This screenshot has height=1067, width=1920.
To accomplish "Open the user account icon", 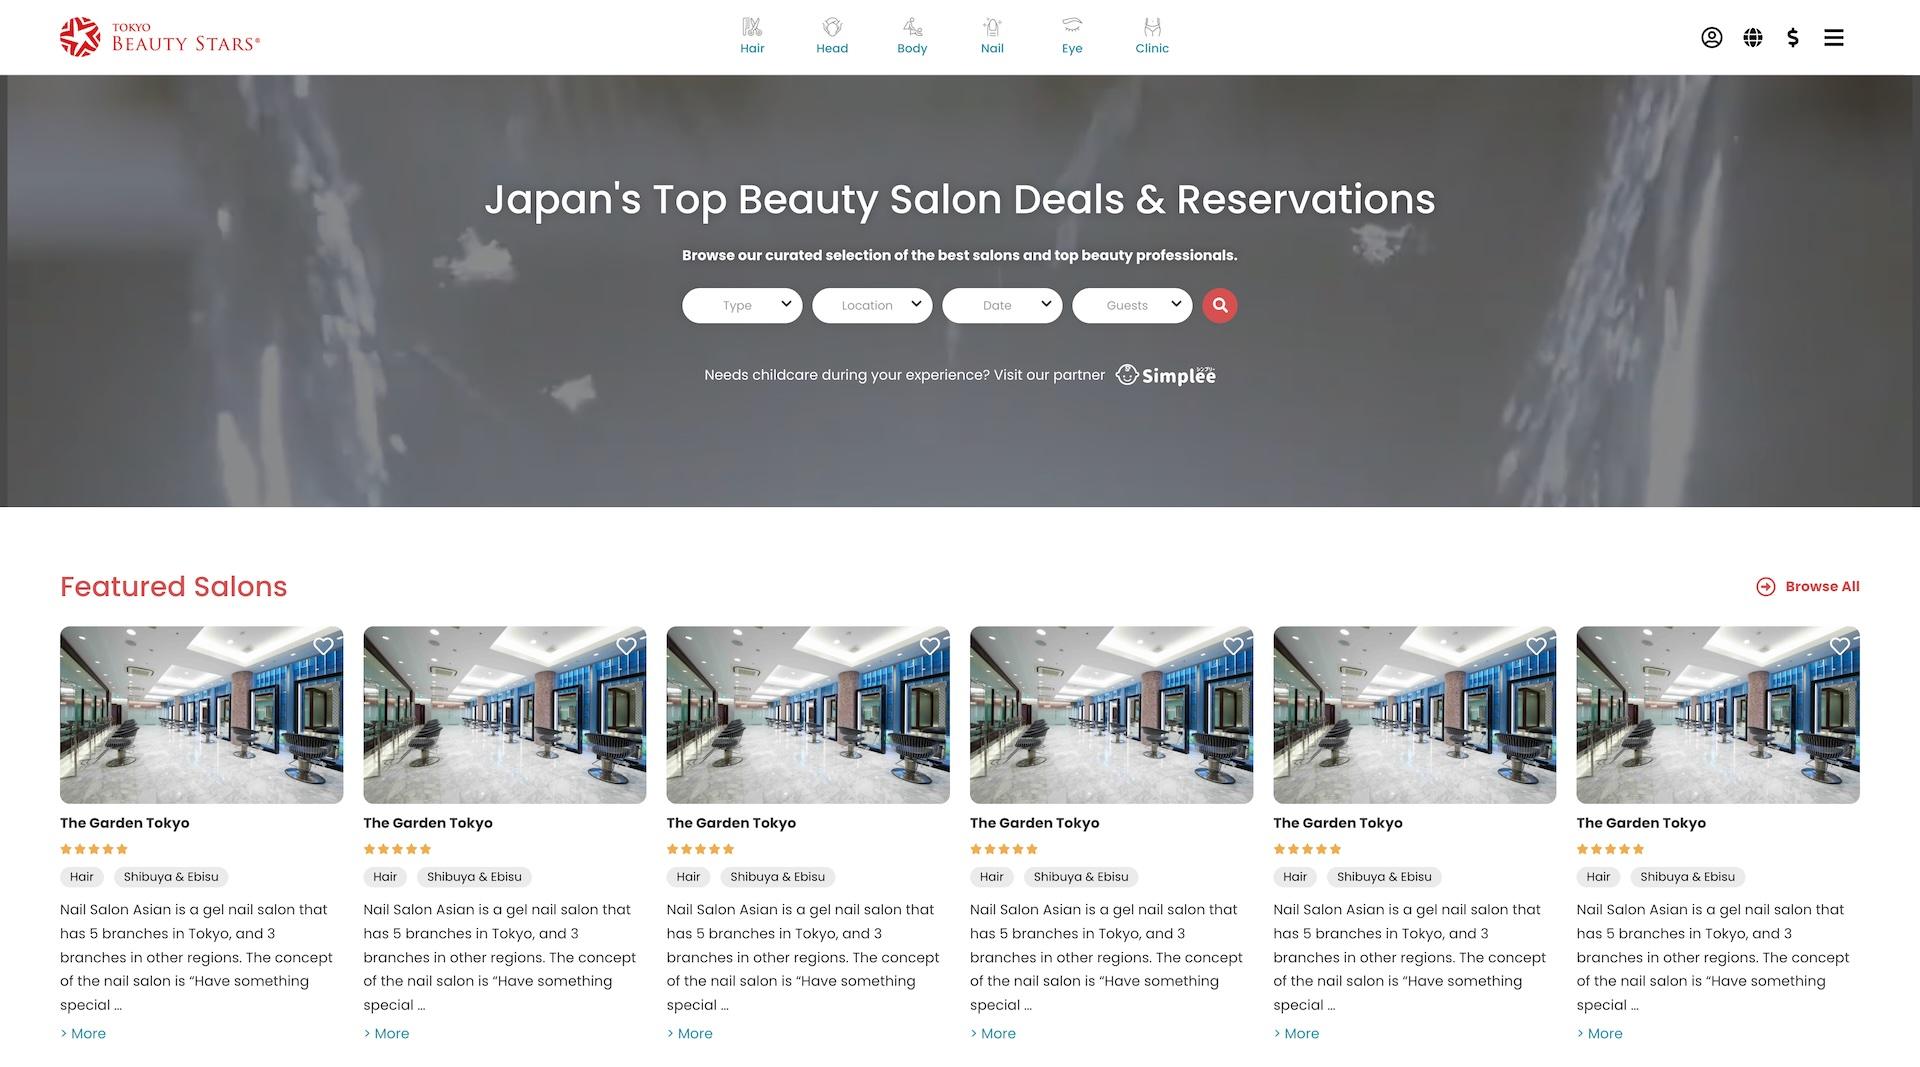I will point(1711,38).
